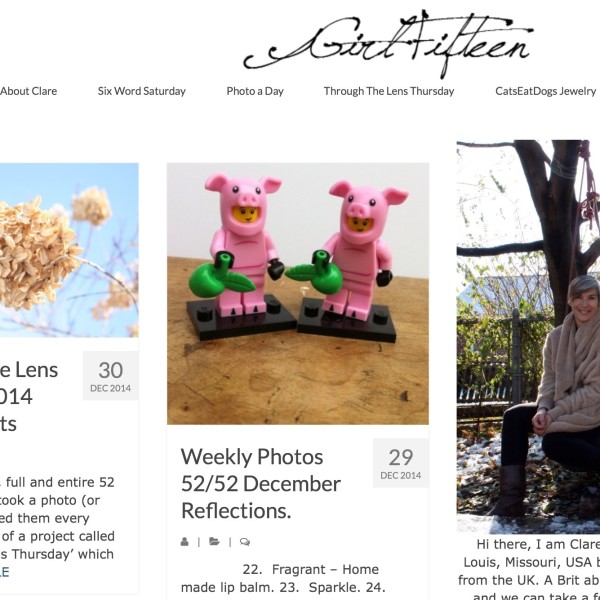Click the 29 Dec 2014 date badge
The width and height of the screenshot is (600, 600).
[x=401, y=463]
